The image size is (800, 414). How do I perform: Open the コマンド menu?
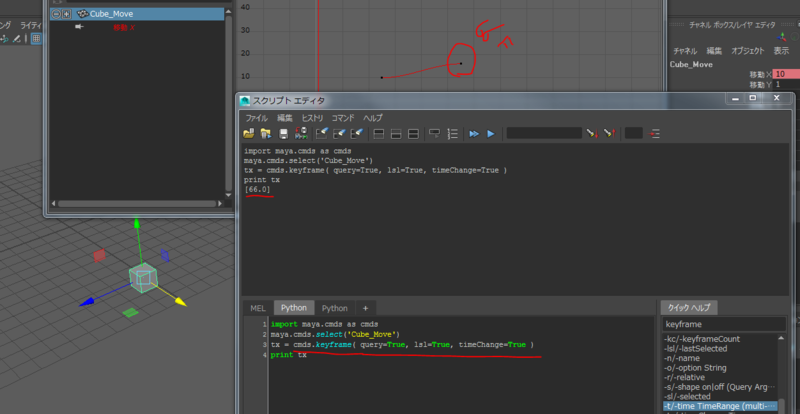[343, 118]
